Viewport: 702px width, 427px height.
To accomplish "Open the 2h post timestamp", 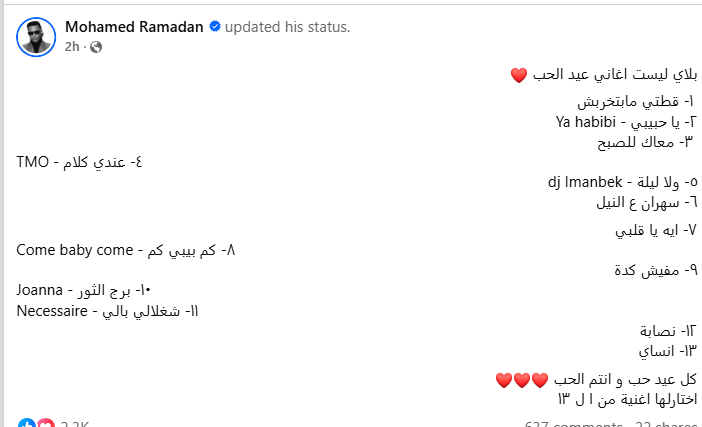I will click(x=72, y=47).
